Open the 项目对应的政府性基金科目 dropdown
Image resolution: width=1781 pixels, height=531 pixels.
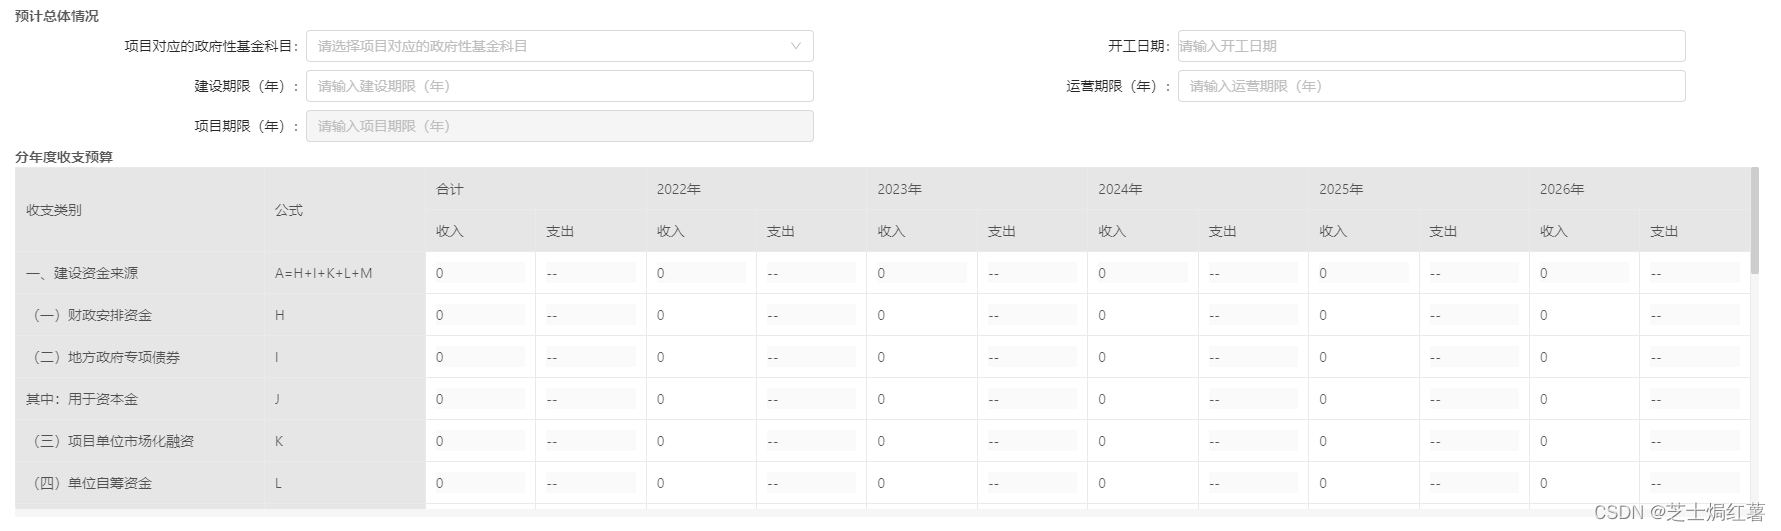pos(559,46)
